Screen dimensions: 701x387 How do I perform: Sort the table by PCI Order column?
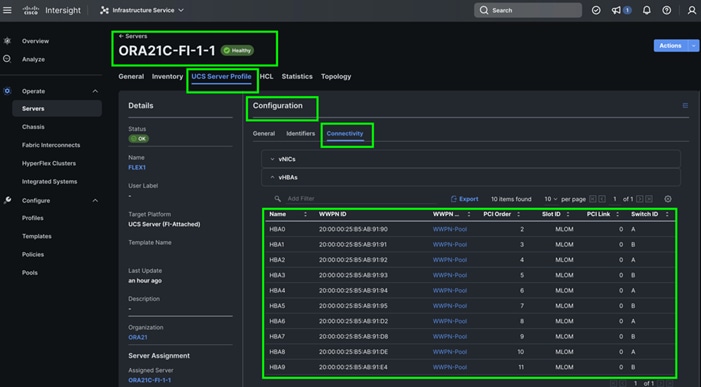[519, 215]
